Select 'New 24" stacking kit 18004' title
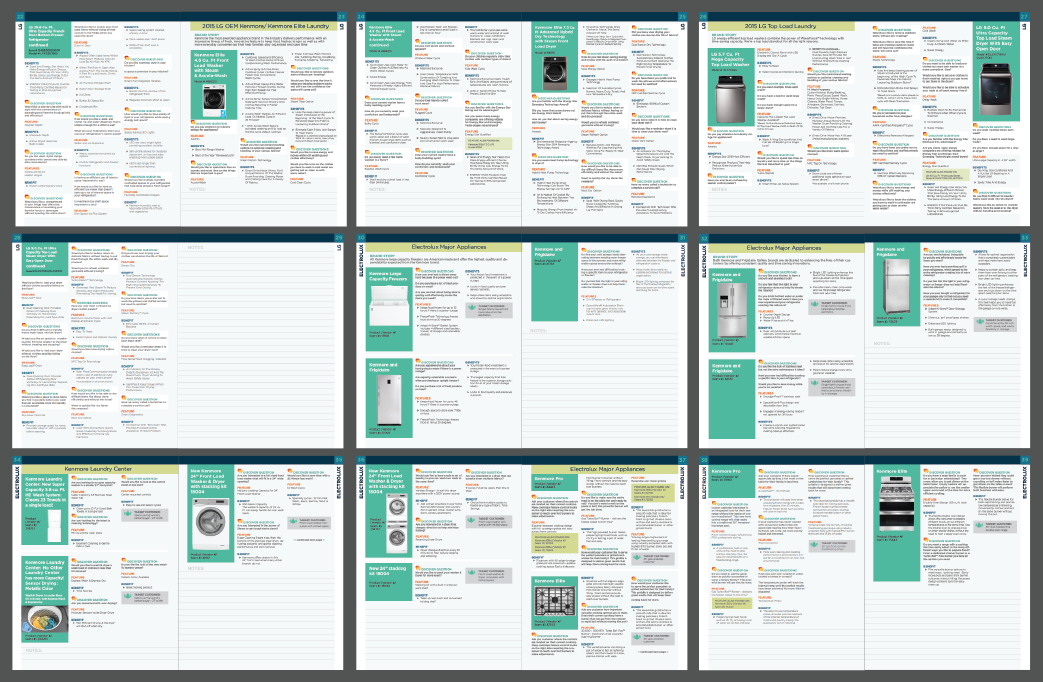This screenshot has height=682, width=1043. [x=387, y=570]
